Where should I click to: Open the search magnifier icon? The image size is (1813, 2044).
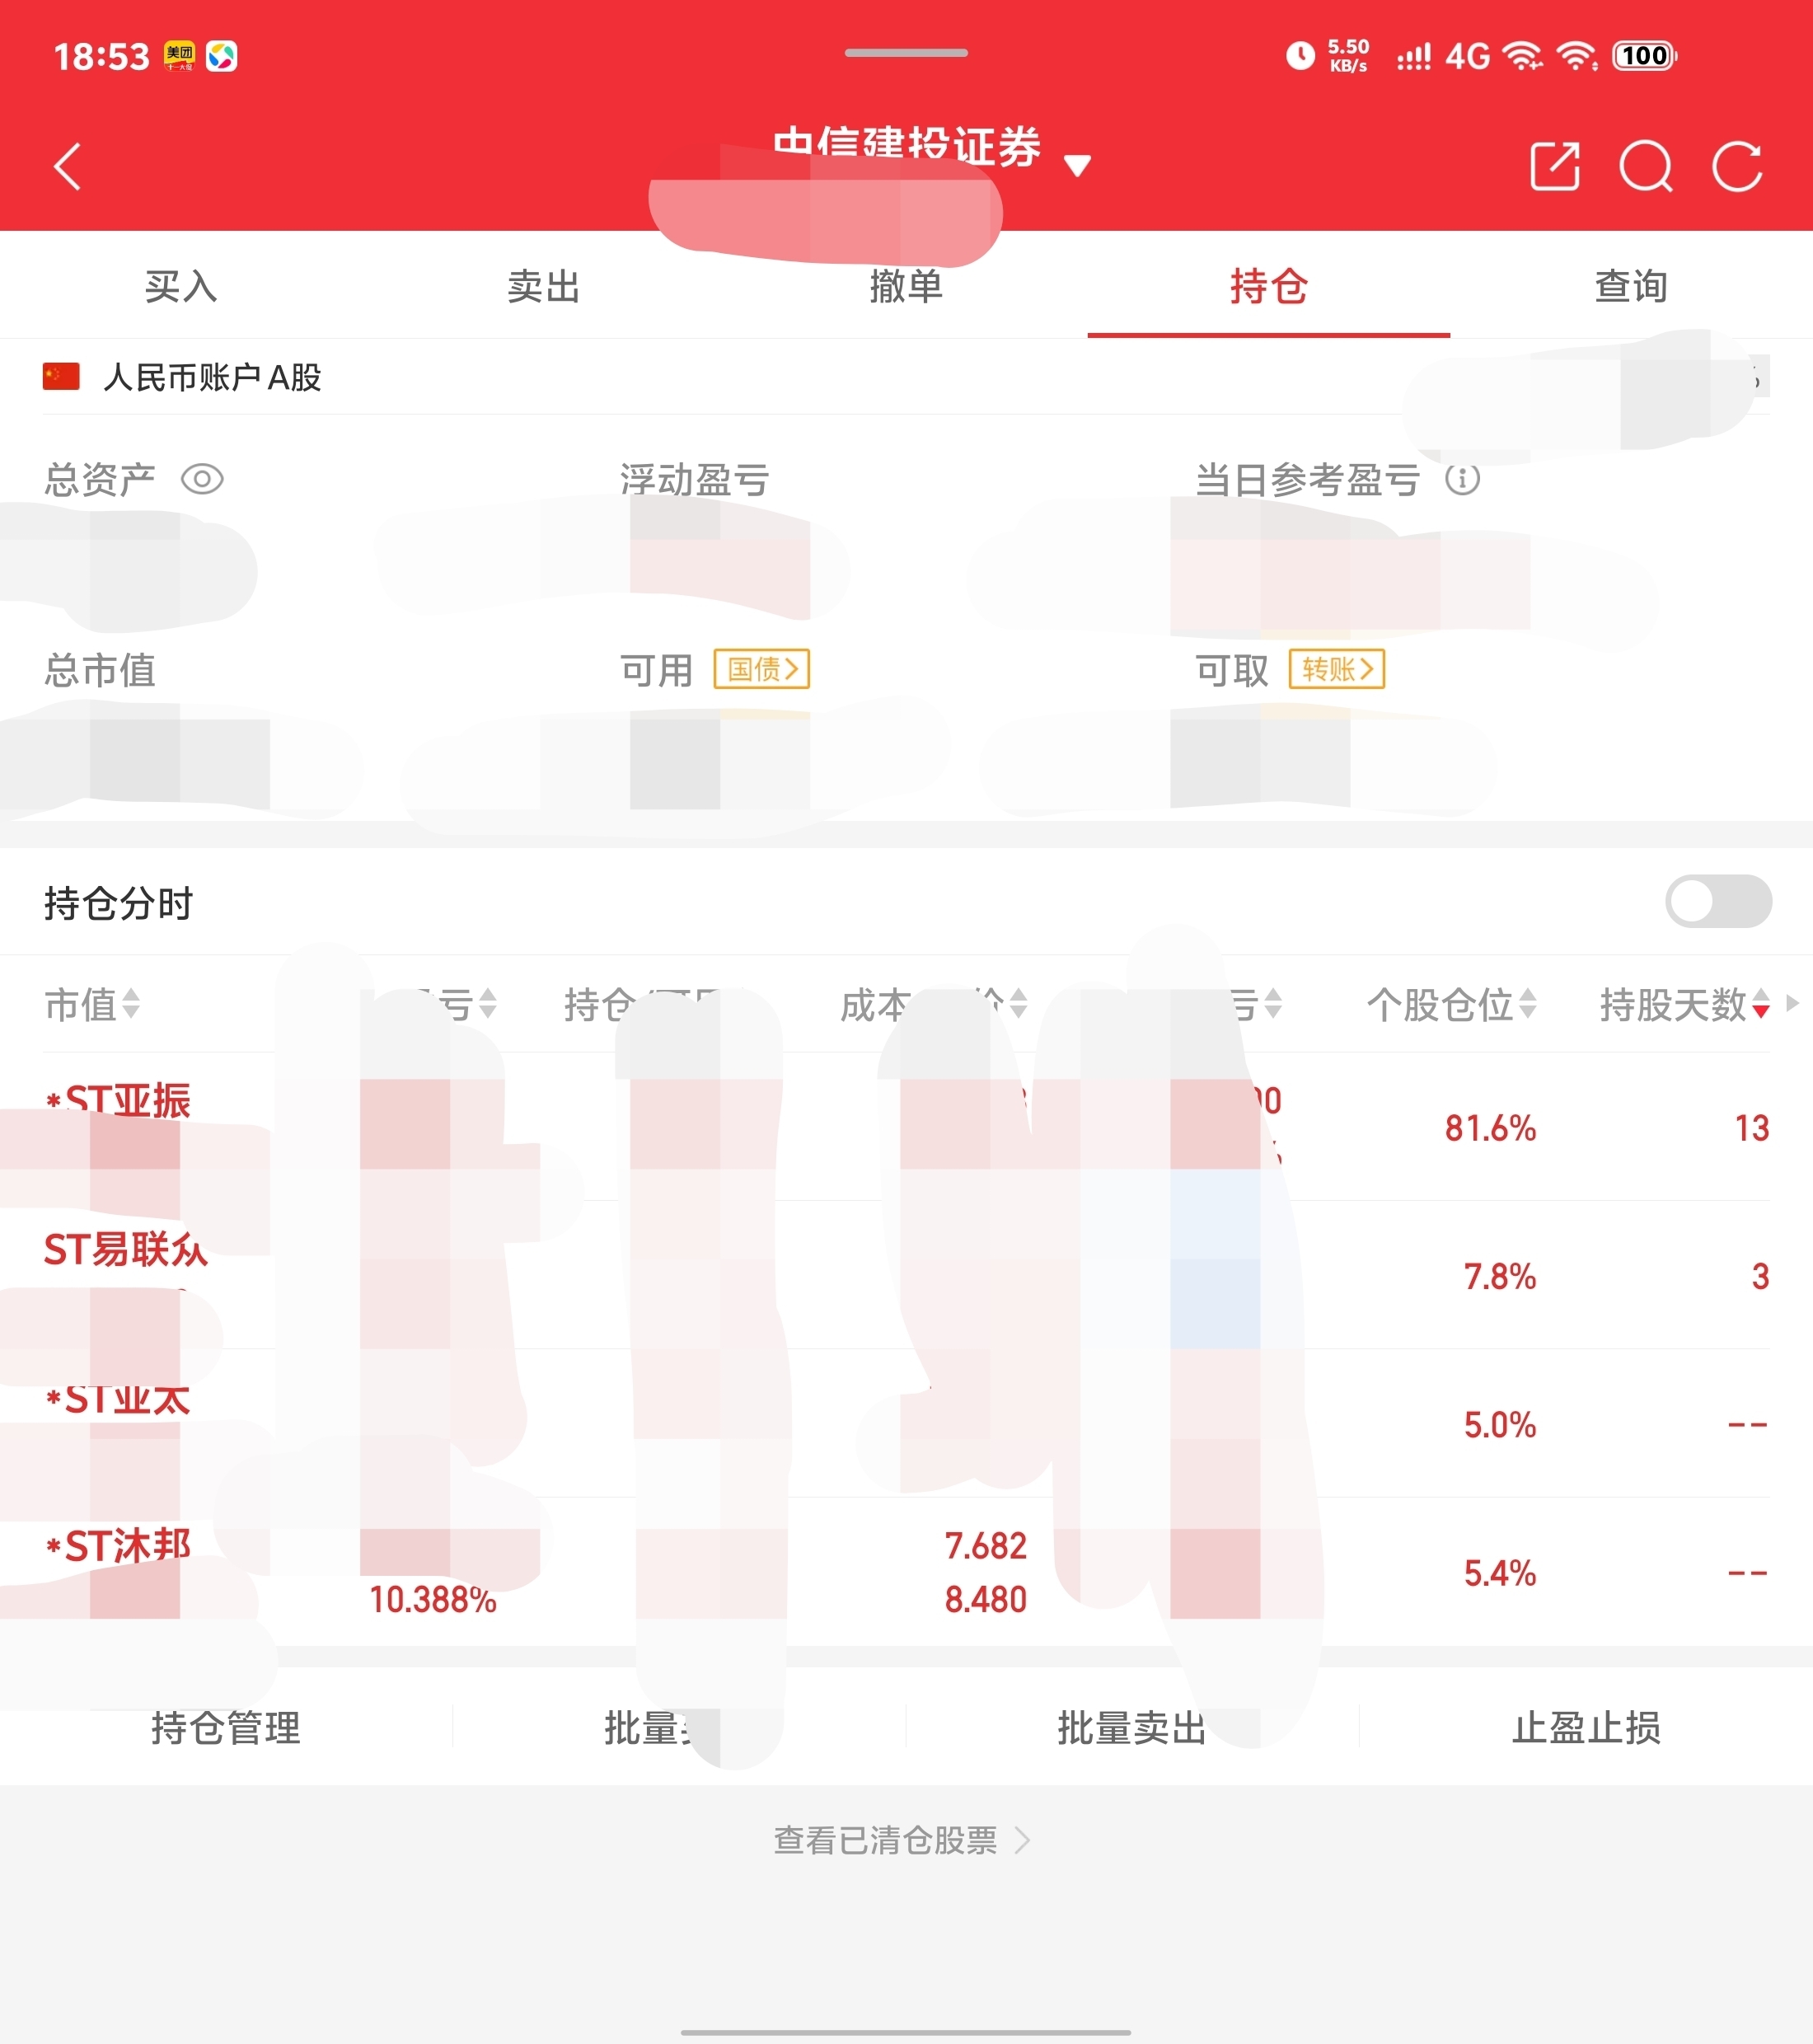[x=1645, y=166]
